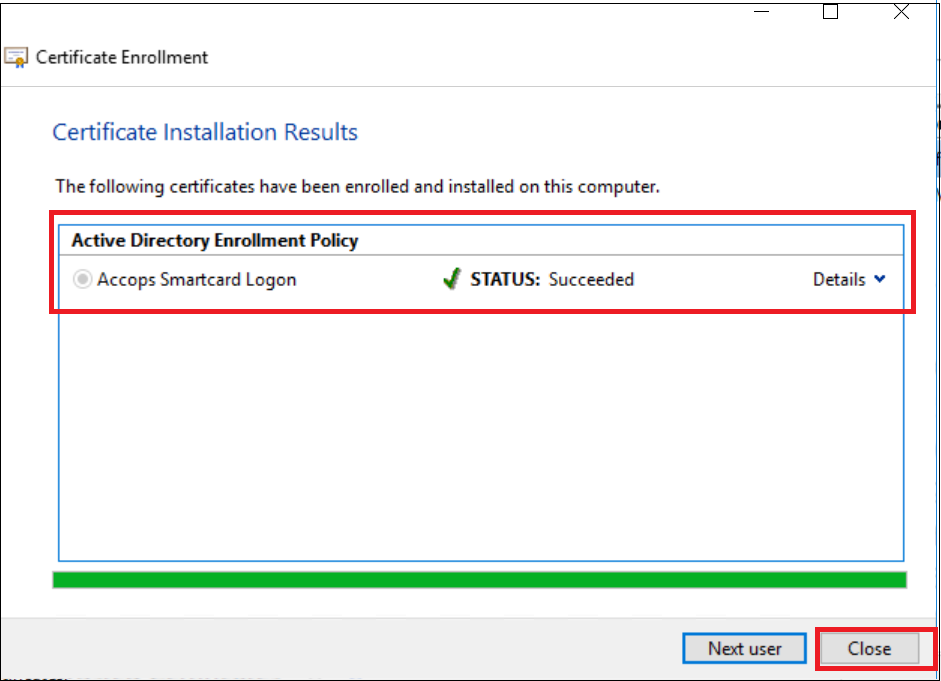The image size is (941, 681).
Task: Minimize the Certificate Enrollment window
Action: [762, 11]
